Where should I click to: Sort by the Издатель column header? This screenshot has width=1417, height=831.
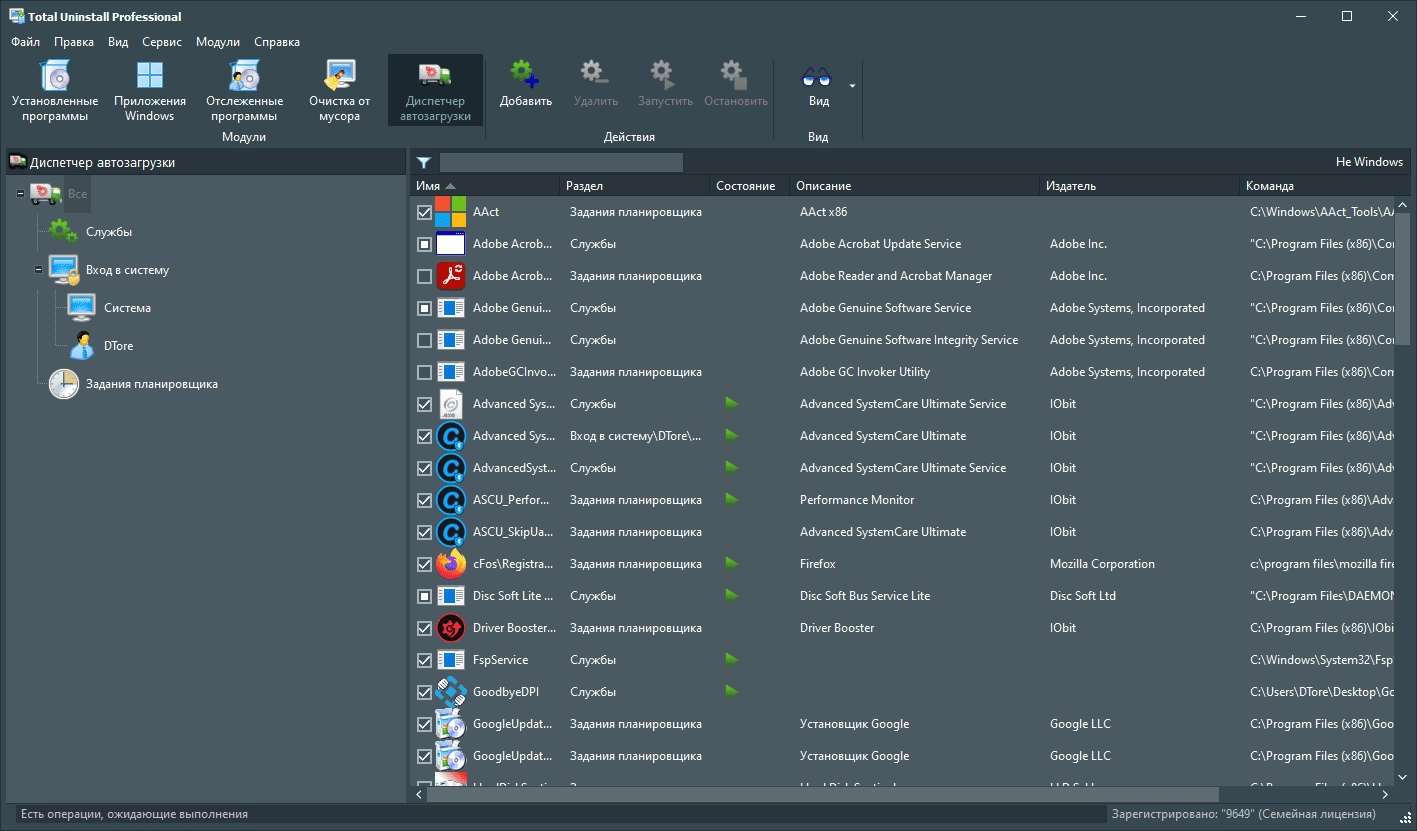tap(1140, 186)
